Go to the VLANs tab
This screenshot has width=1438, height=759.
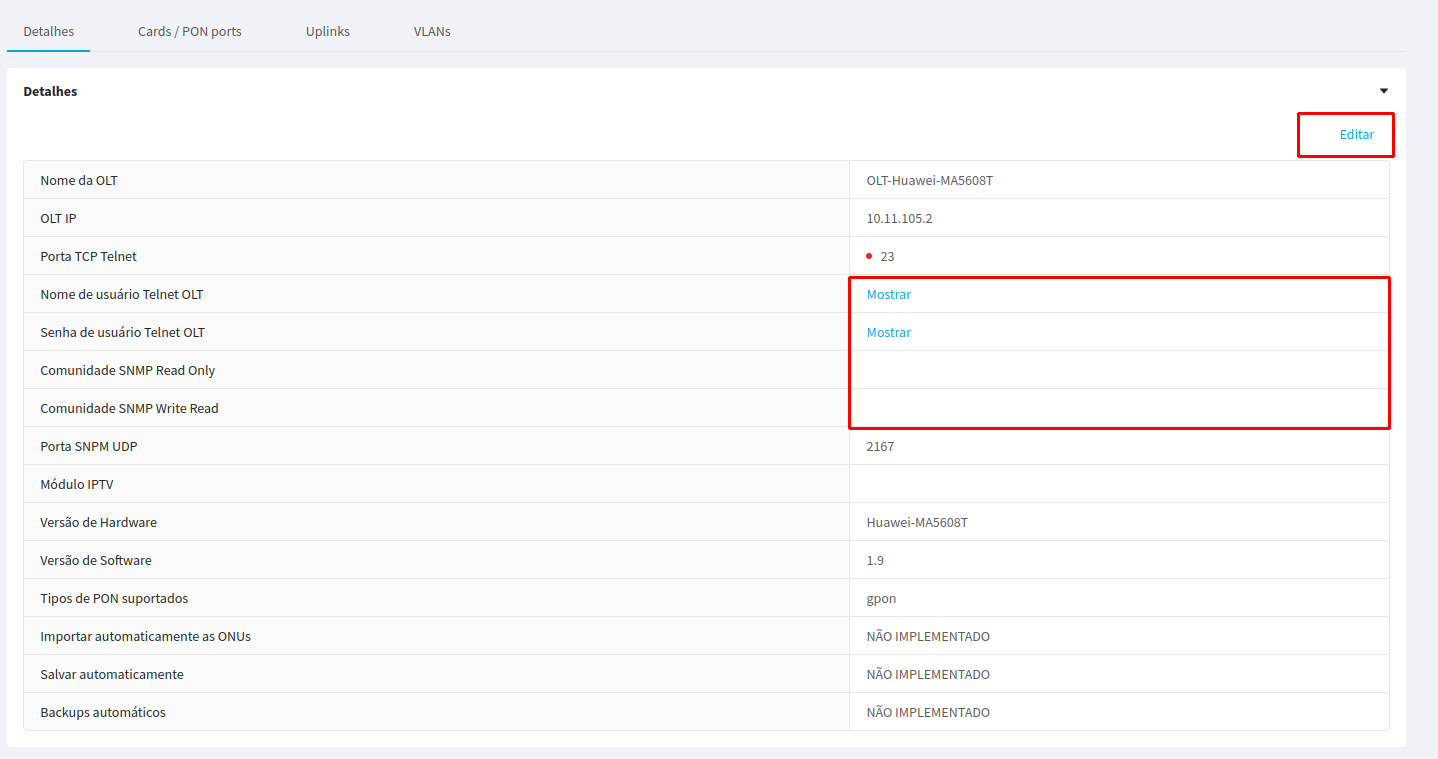coord(432,31)
